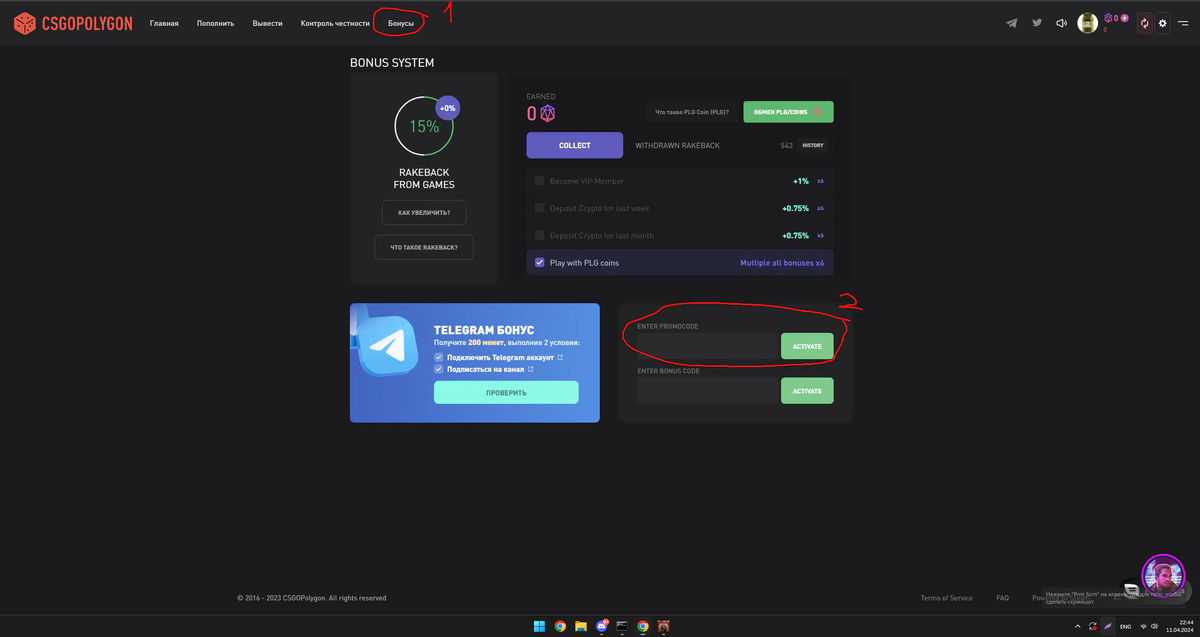This screenshot has width=1200, height=637.
Task: Open the Пополнить menu item
Action: coord(216,23)
